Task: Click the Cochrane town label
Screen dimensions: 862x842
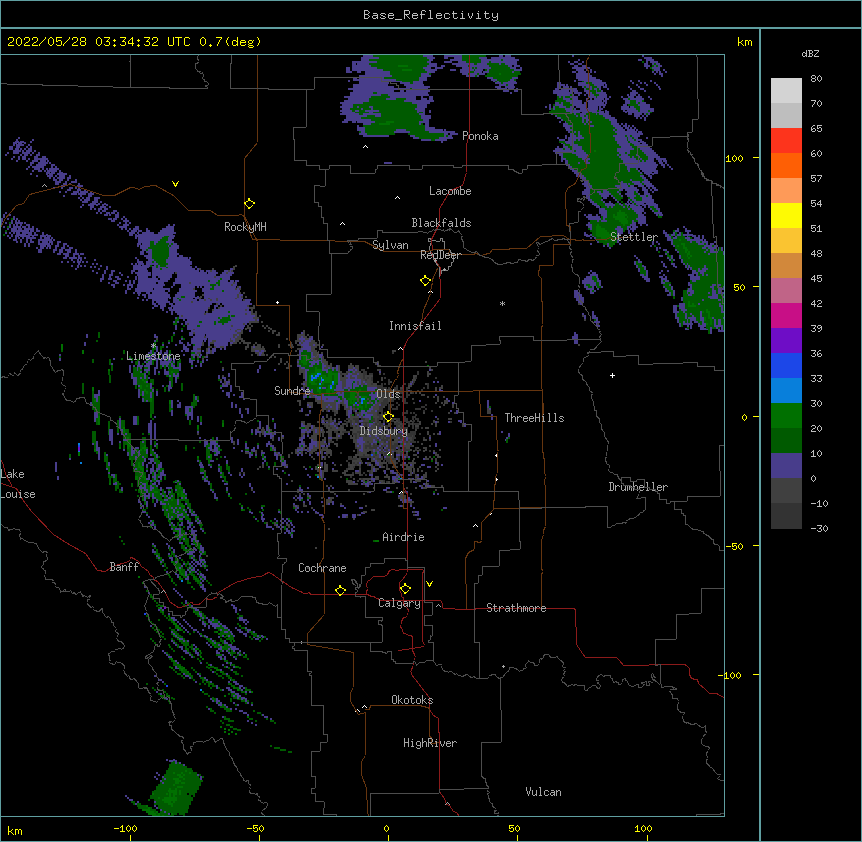Action: [322, 568]
